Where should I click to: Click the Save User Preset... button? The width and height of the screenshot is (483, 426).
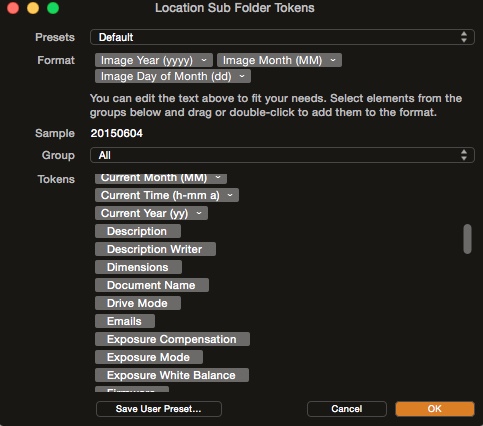pyautogui.click(x=159, y=409)
